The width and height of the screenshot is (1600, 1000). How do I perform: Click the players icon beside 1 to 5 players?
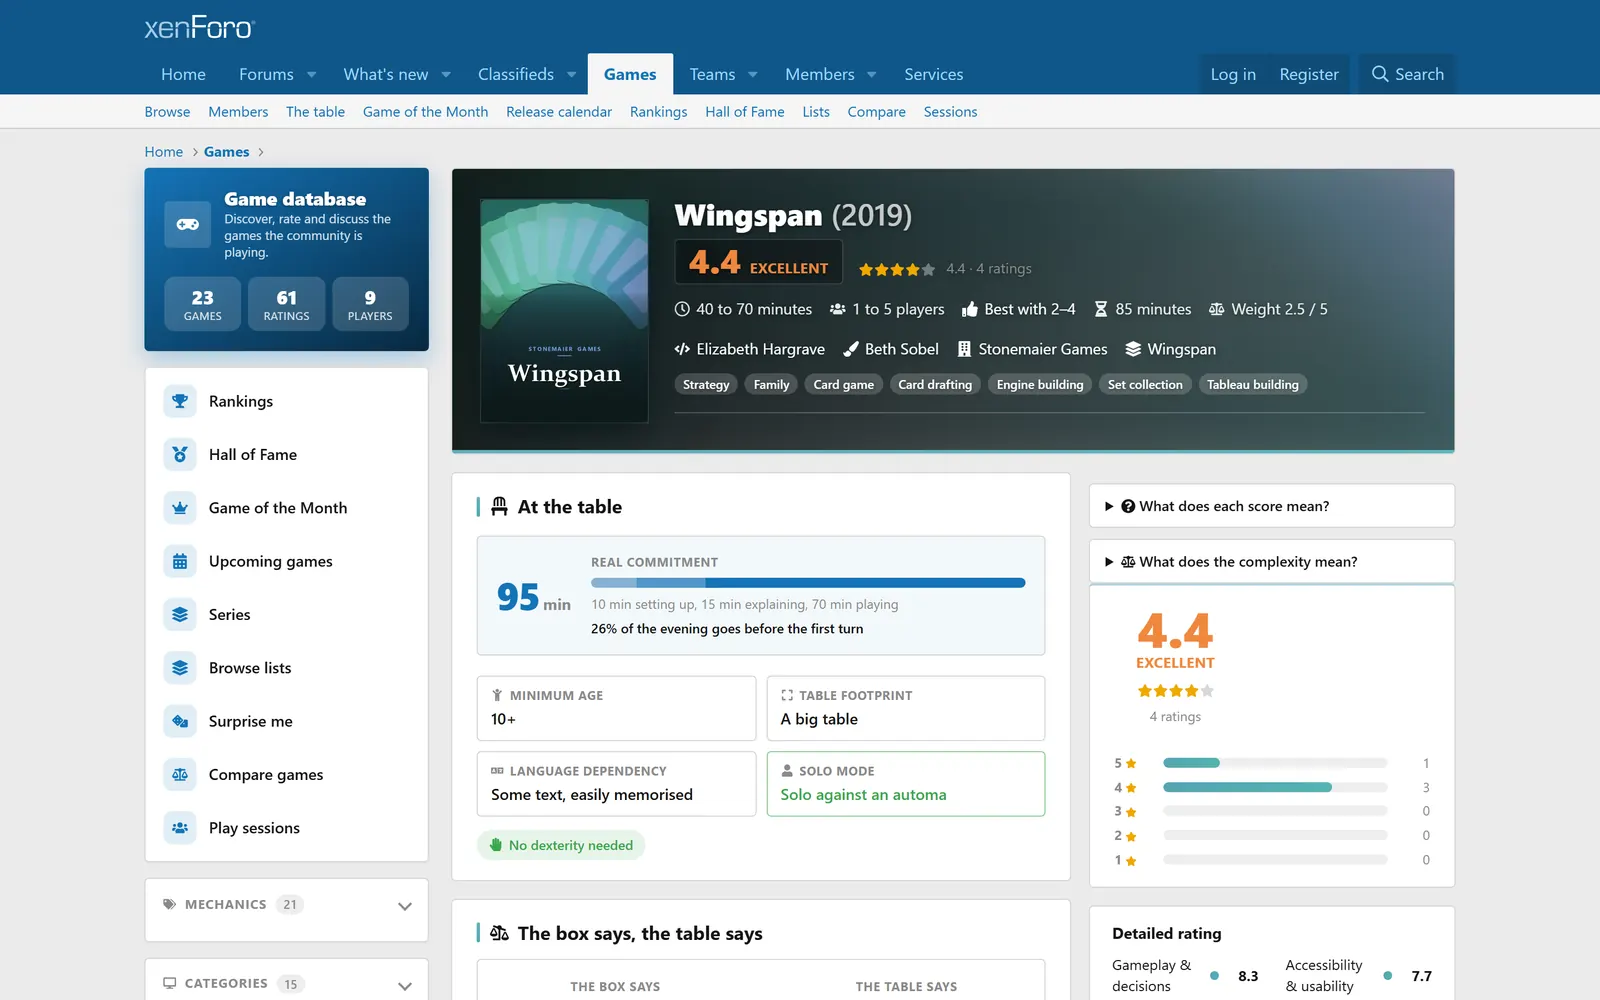[838, 309]
